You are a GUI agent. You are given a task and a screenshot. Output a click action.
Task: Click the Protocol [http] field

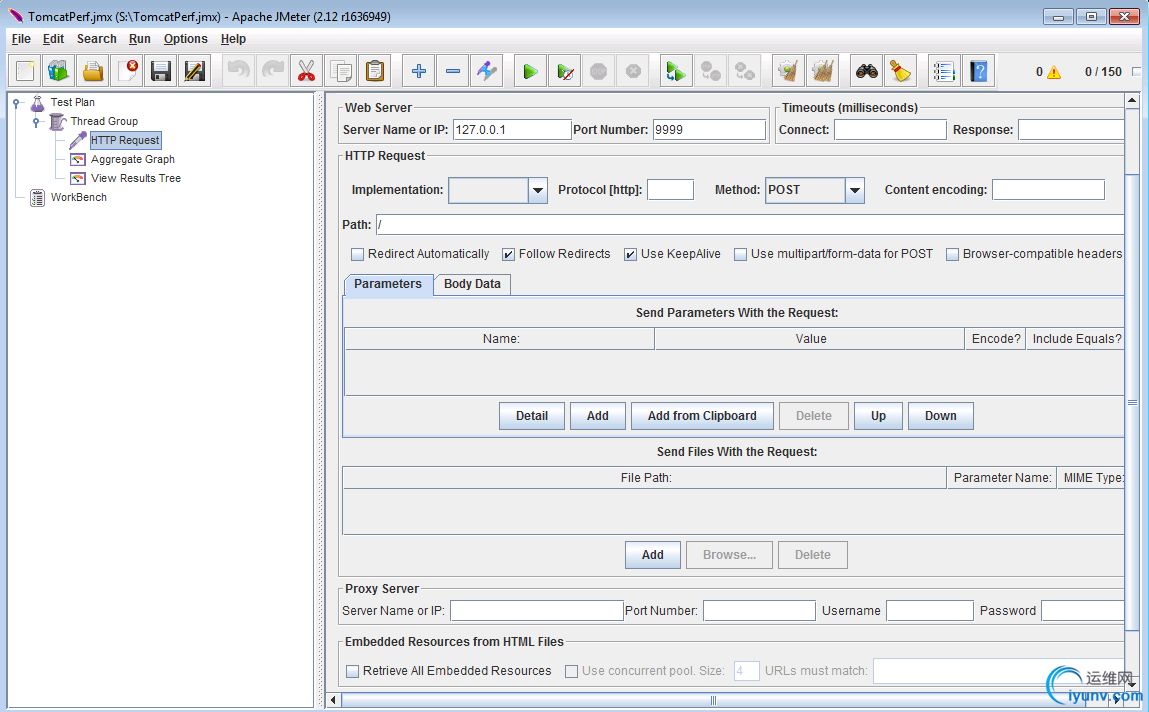pyautogui.click(x=670, y=190)
